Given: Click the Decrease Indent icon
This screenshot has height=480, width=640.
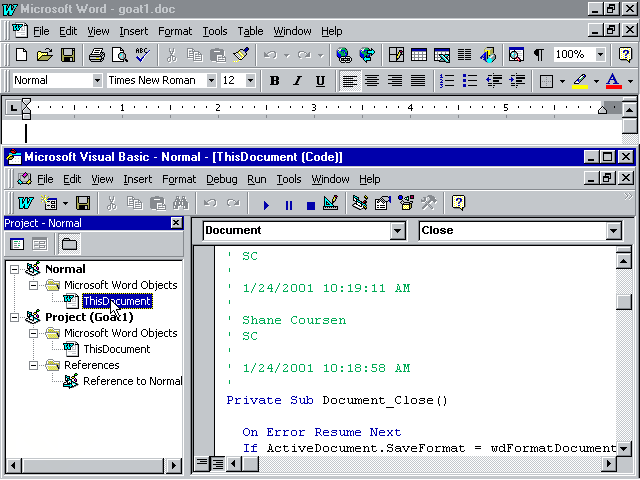Looking at the screenshot, I should point(493,80).
